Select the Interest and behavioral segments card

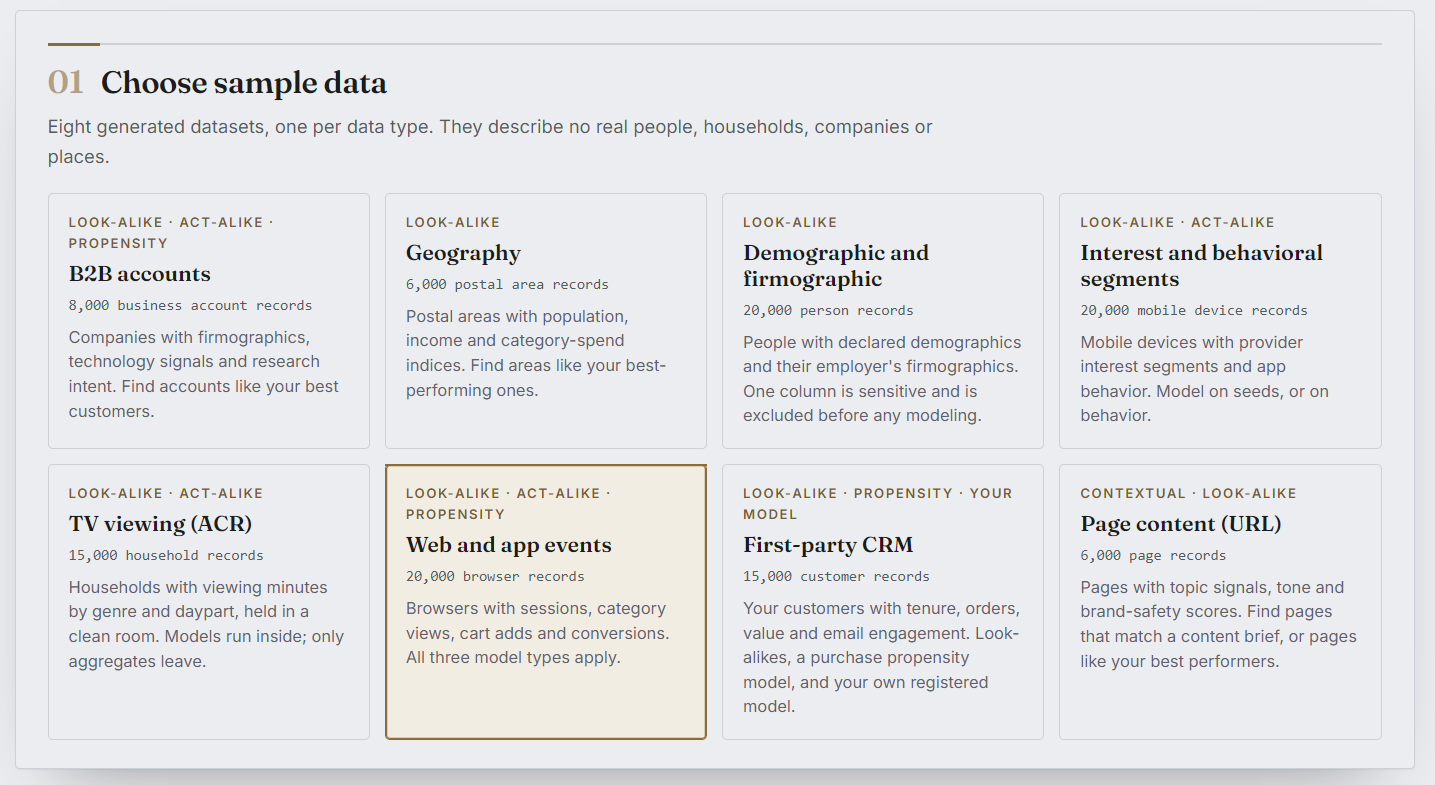(x=1220, y=321)
